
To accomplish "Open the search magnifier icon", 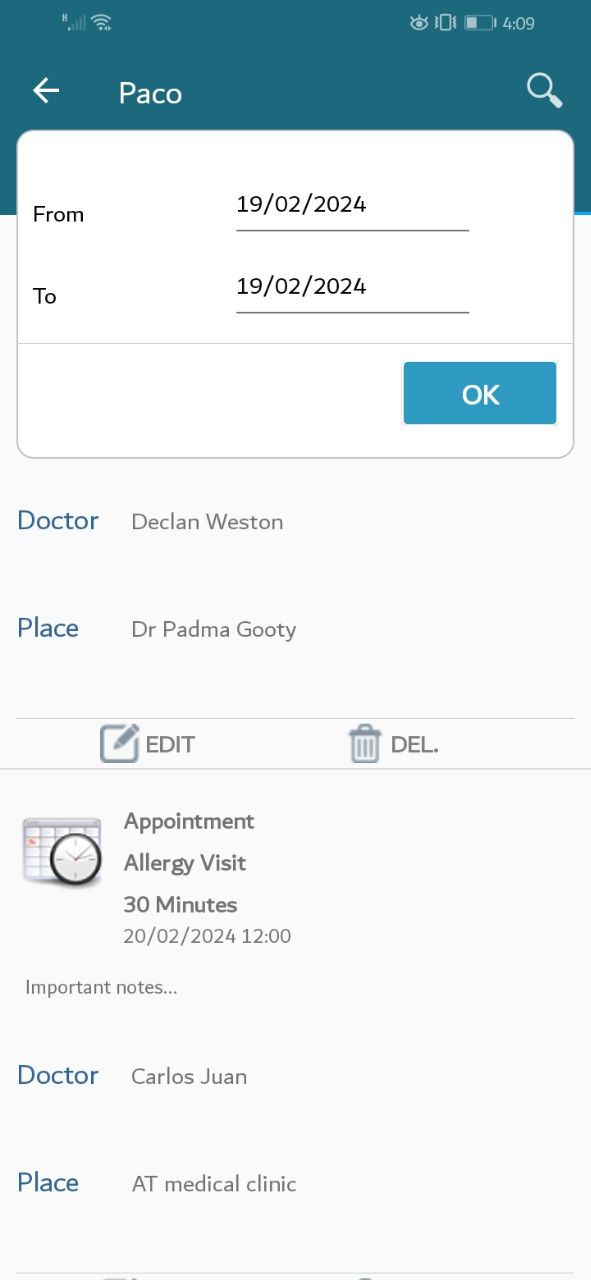I will 544,91.
